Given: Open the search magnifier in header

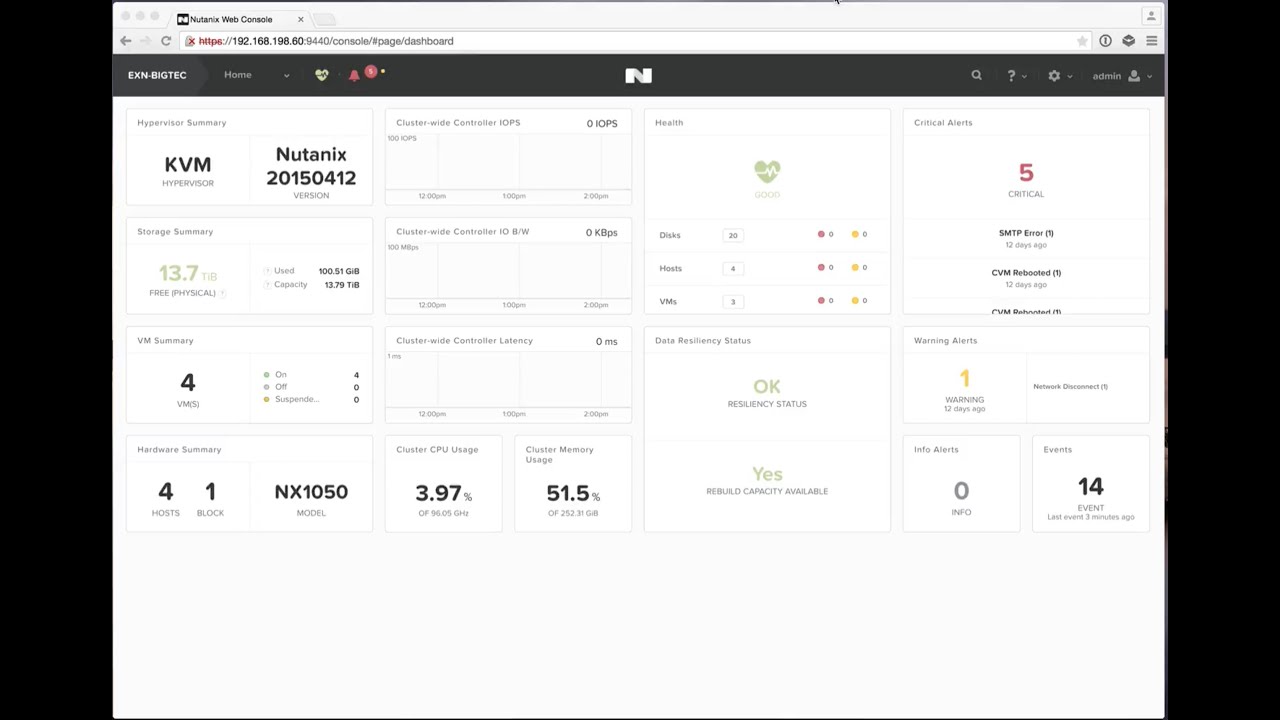Looking at the screenshot, I should click(976, 75).
